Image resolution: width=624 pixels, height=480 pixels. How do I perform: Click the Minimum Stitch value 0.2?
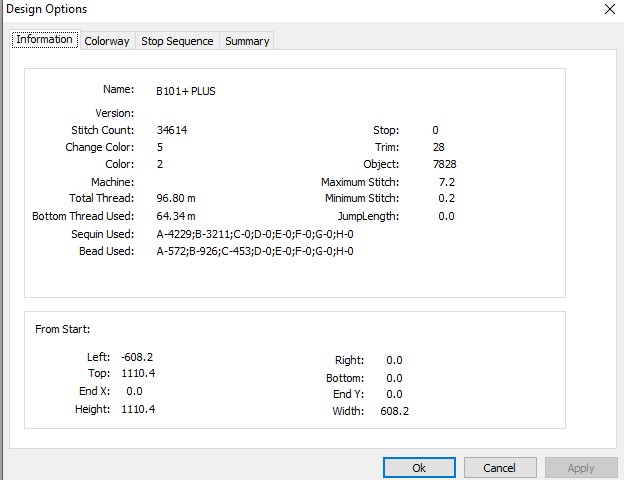click(447, 198)
